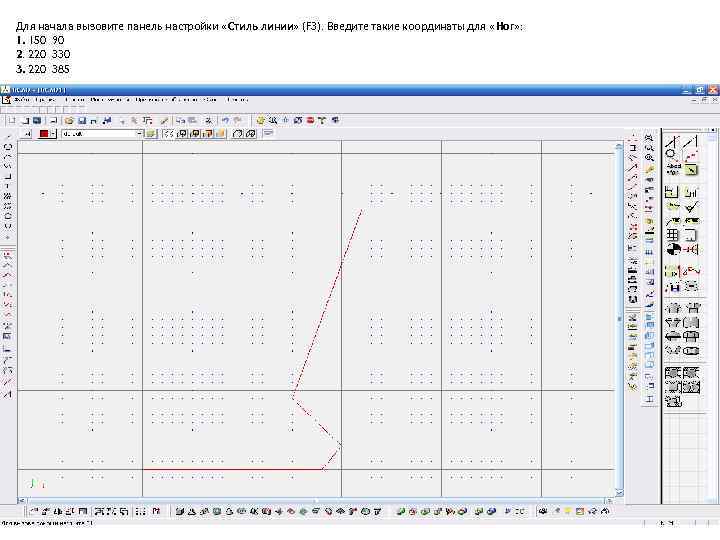Click the checkmark icon in the right panel
The width and height of the screenshot is (720, 540).
click(x=692, y=207)
